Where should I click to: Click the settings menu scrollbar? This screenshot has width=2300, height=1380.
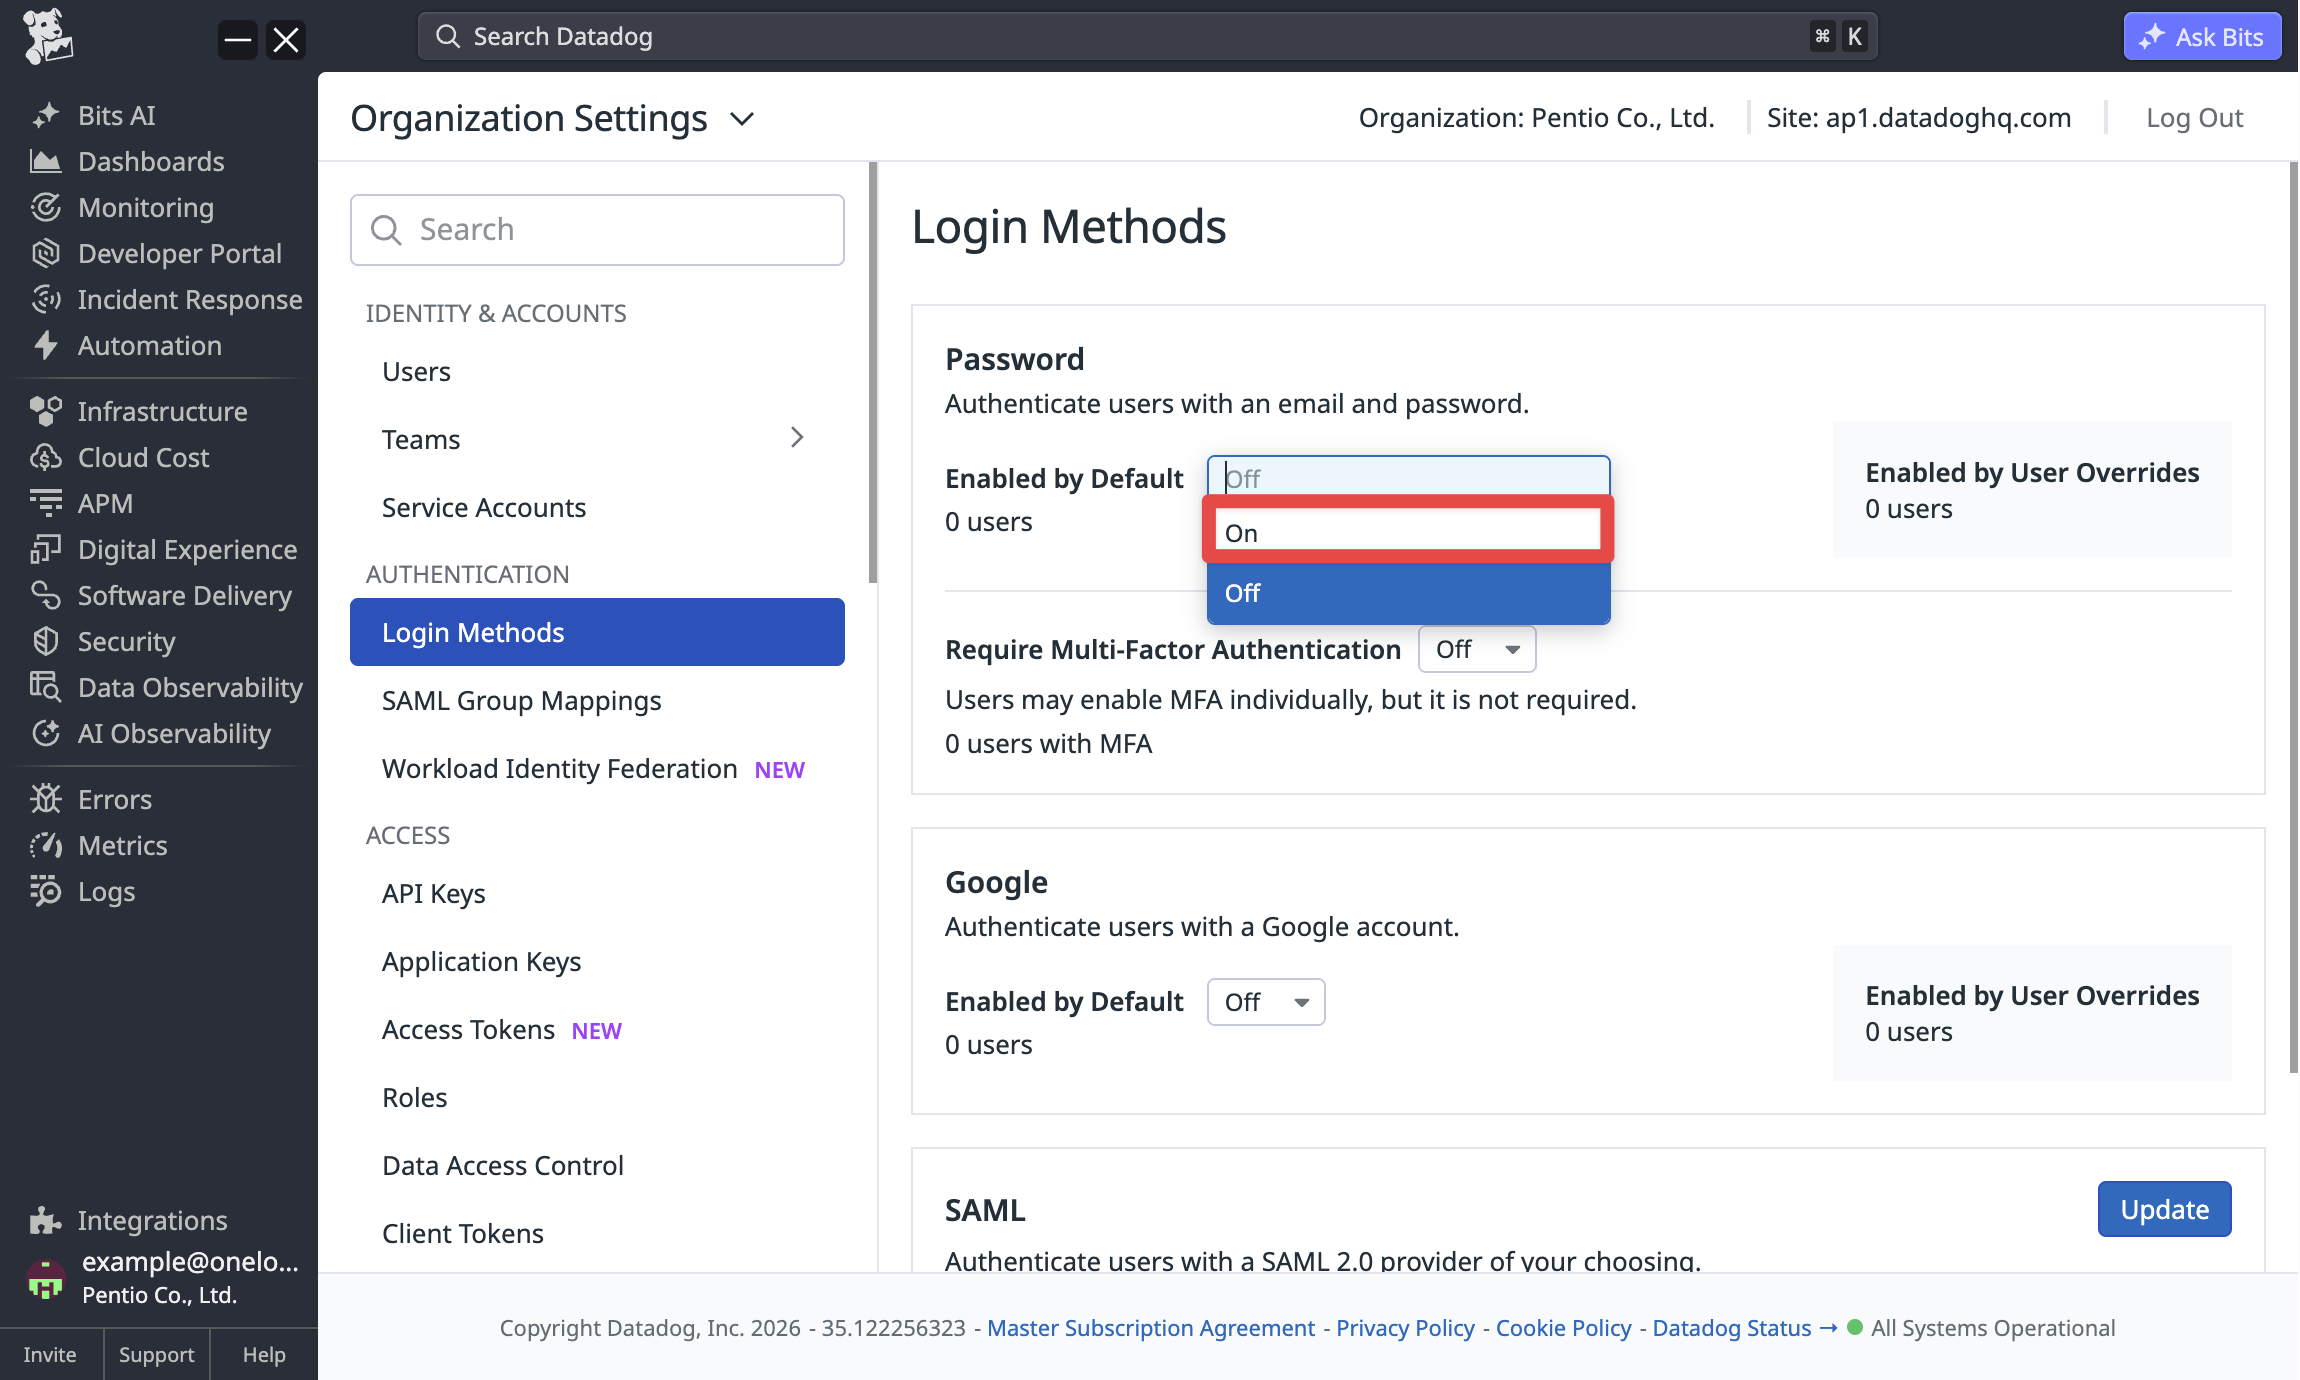(x=872, y=372)
